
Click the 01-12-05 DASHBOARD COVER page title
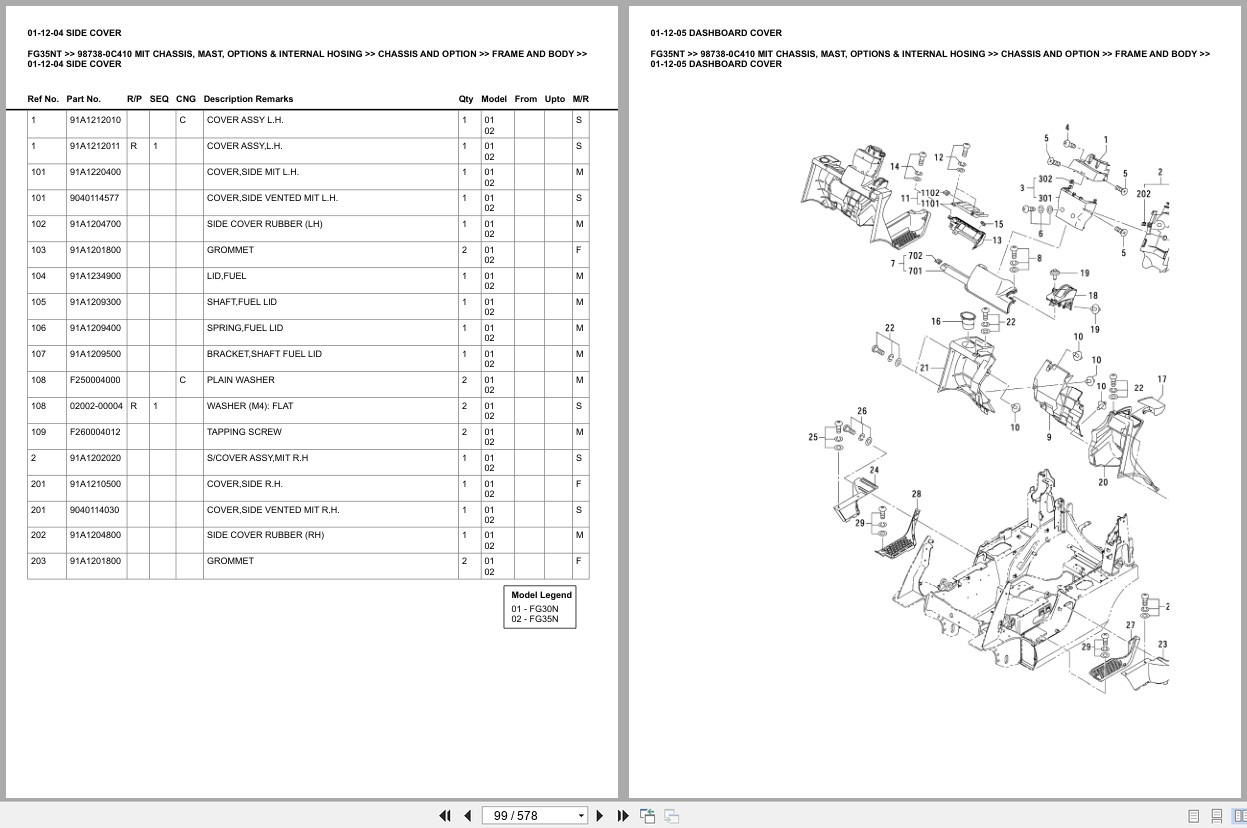tap(716, 33)
